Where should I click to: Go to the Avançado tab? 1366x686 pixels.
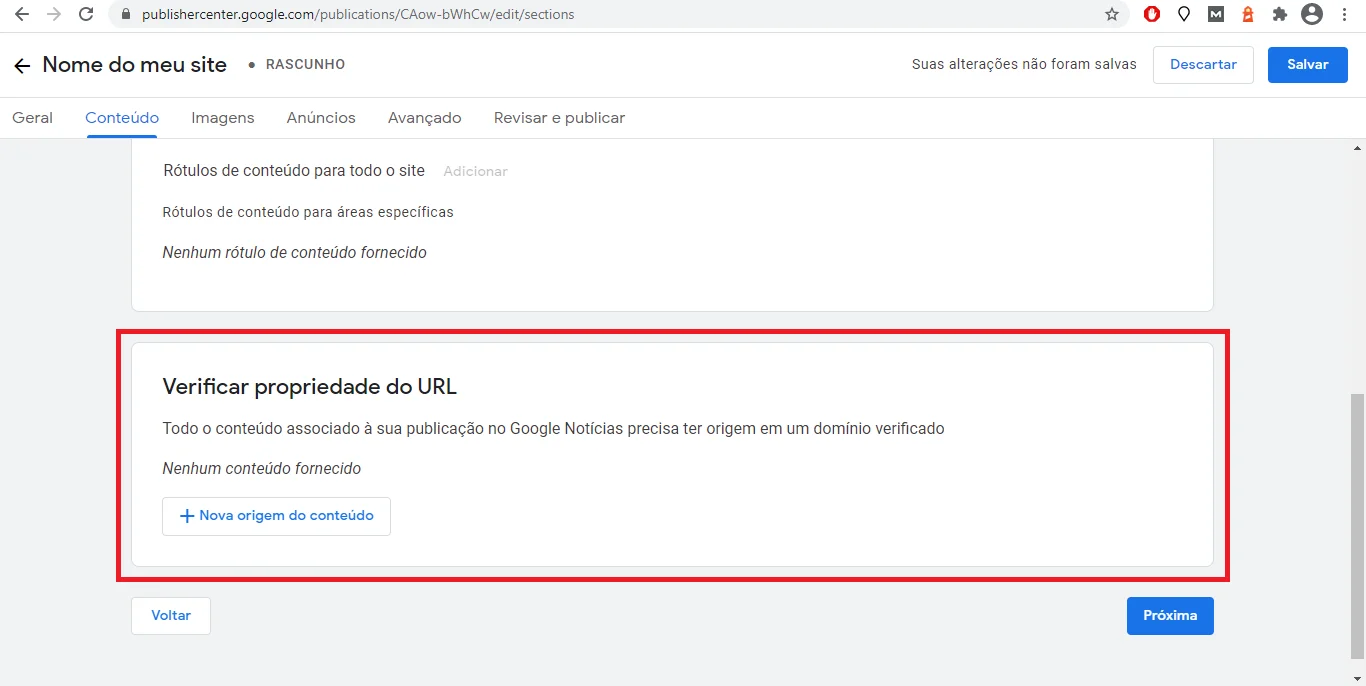tap(425, 118)
